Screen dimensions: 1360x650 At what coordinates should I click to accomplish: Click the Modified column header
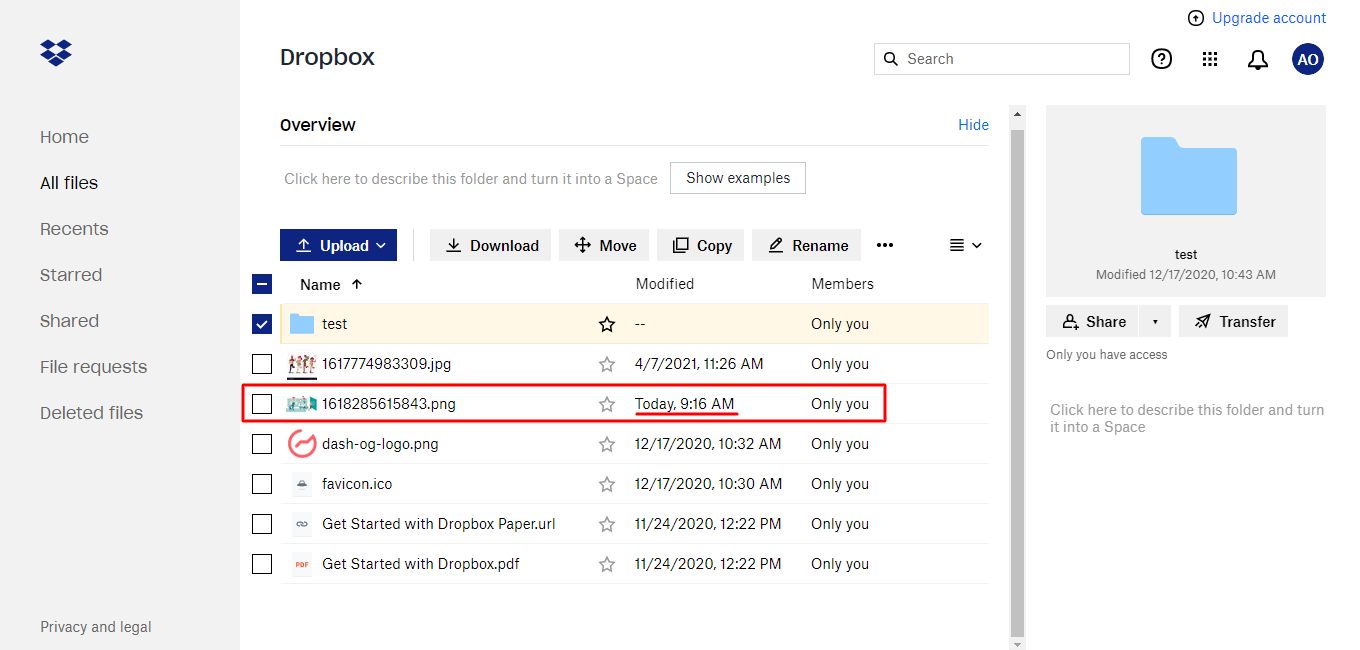click(x=665, y=284)
